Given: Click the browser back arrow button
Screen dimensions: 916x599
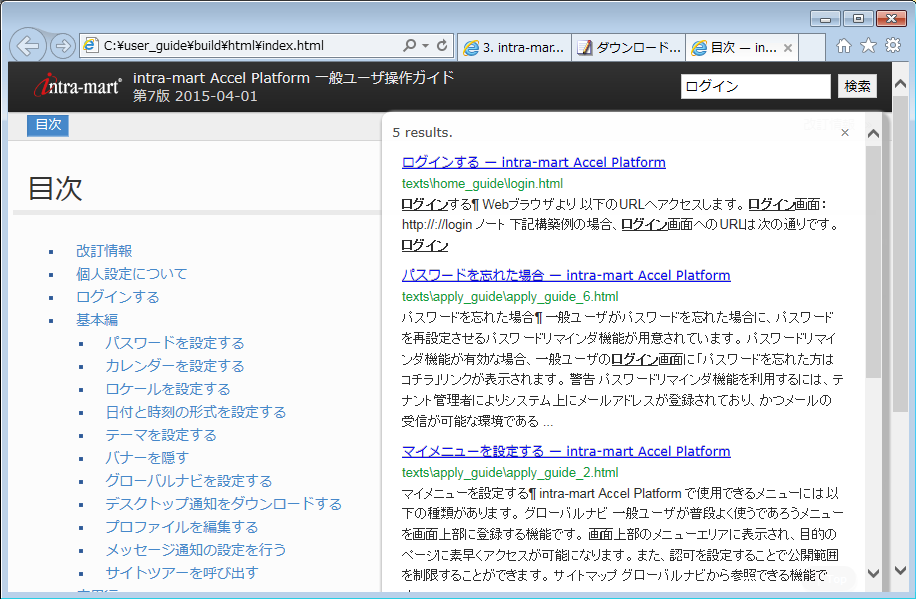Looking at the screenshot, I should 29,46.
